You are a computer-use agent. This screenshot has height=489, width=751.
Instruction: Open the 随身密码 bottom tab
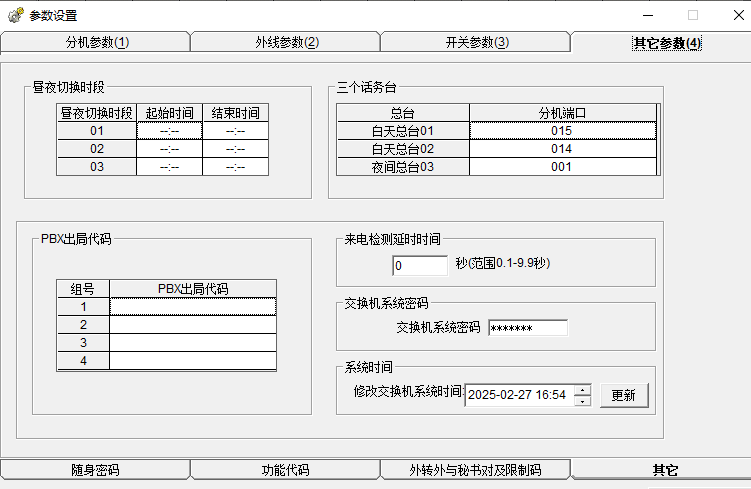[95, 470]
